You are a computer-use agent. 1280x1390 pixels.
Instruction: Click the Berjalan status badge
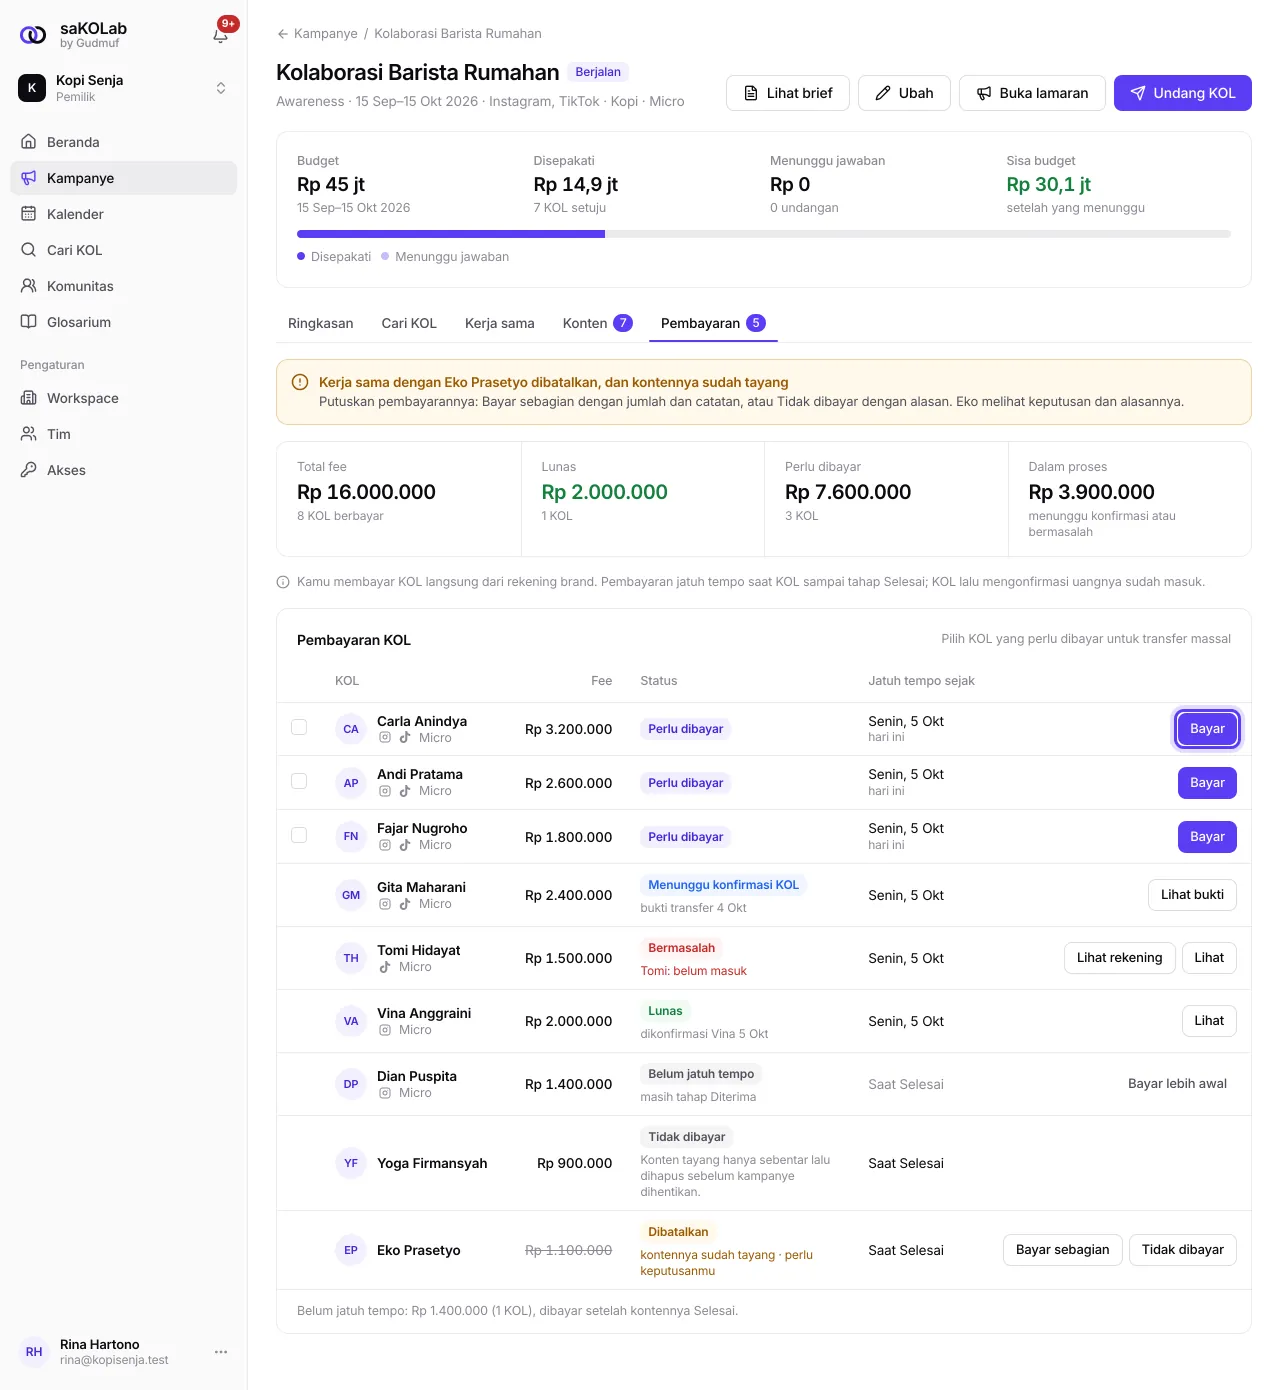click(x=598, y=72)
